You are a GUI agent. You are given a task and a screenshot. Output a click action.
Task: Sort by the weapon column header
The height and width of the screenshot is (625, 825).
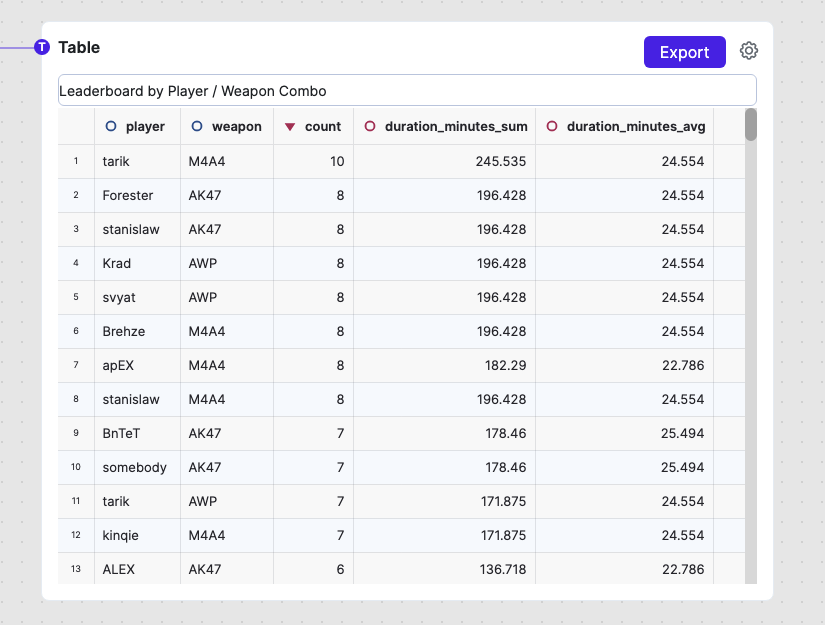point(237,127)
